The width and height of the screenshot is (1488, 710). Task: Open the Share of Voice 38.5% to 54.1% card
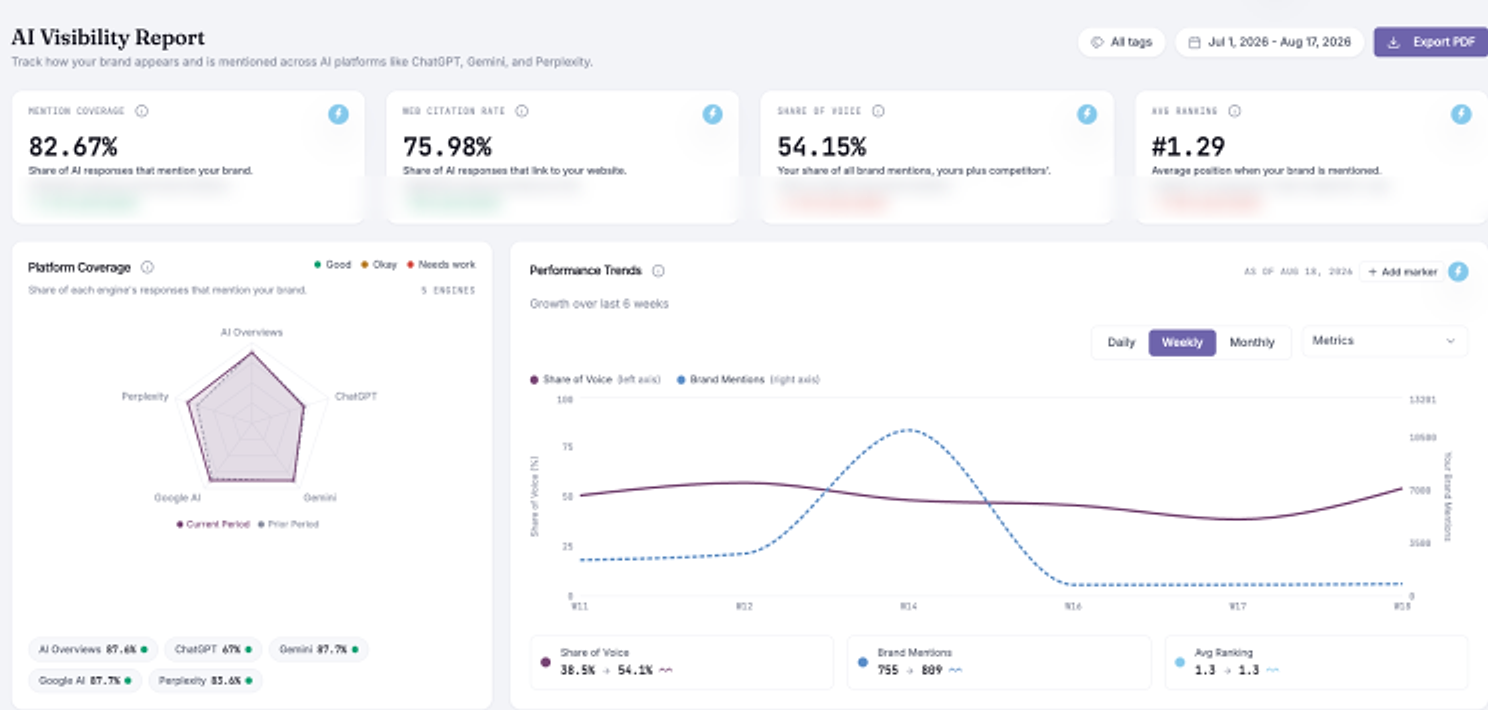pos(681,662)
